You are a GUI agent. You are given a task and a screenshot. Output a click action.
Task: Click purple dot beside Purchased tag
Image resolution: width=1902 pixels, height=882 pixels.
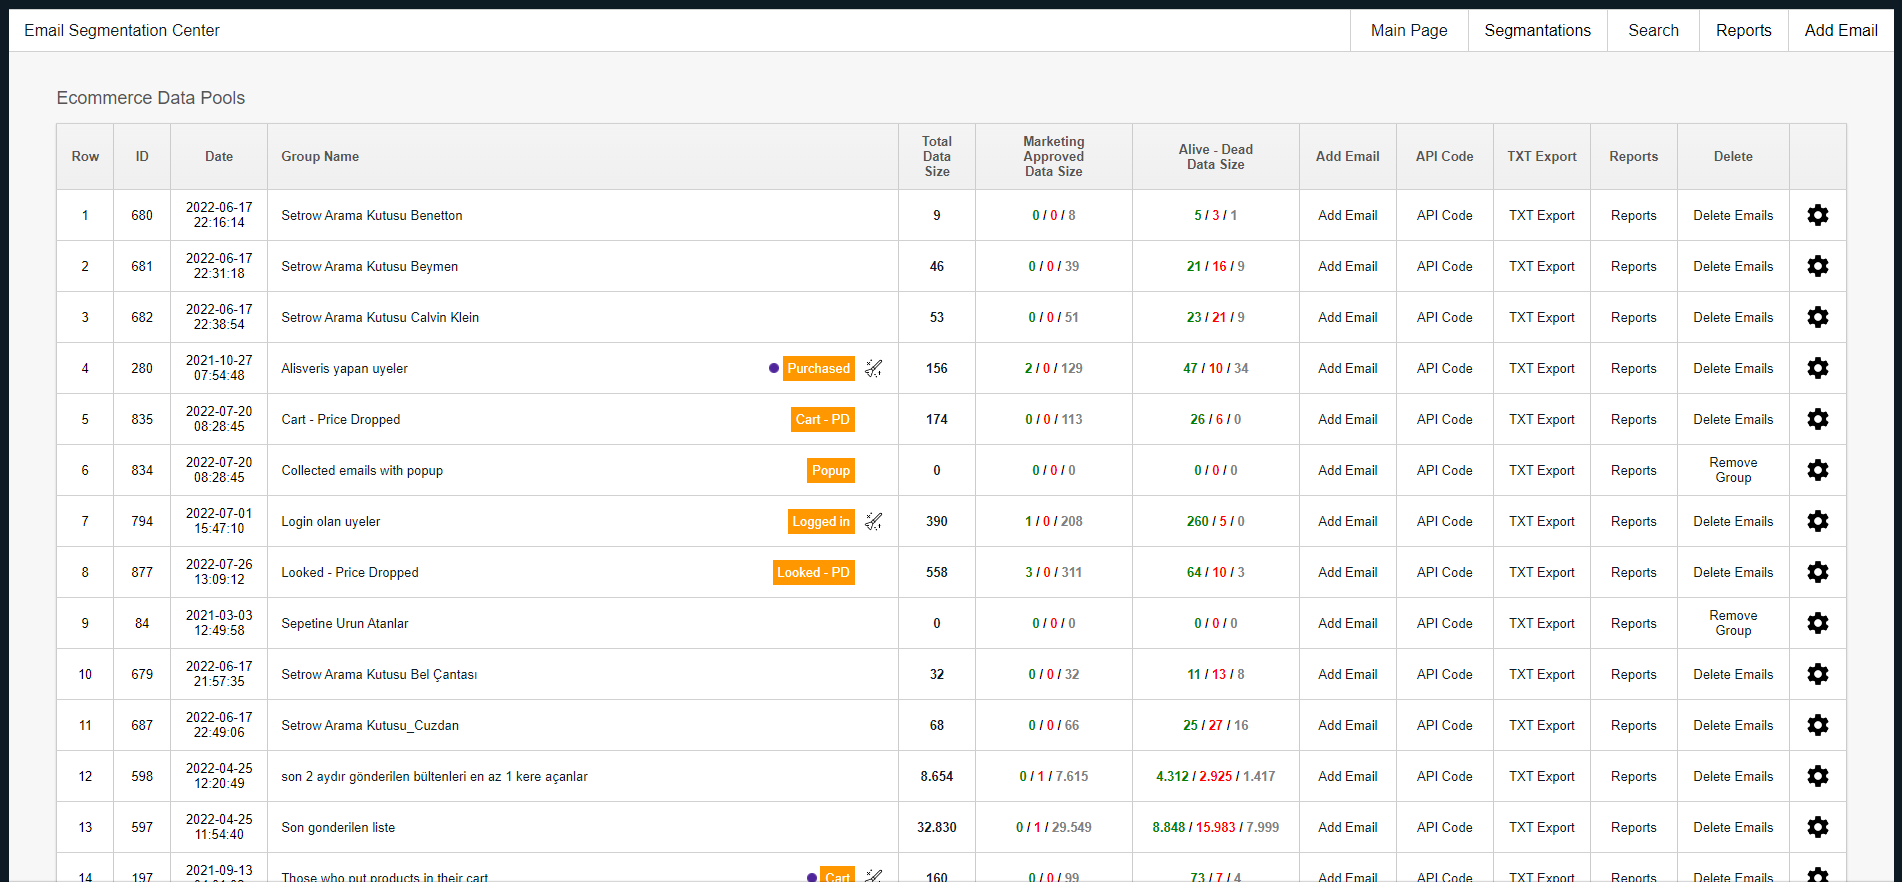[x=774, y=368]
